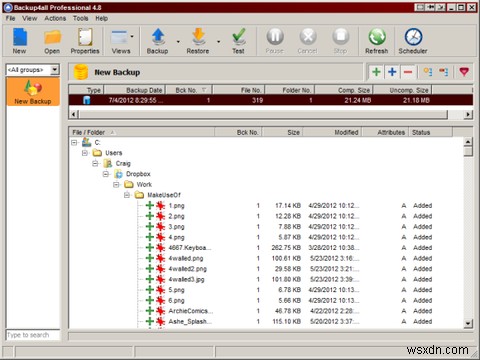
Task: Click the Cancel toolbar button
Action: 307,41
